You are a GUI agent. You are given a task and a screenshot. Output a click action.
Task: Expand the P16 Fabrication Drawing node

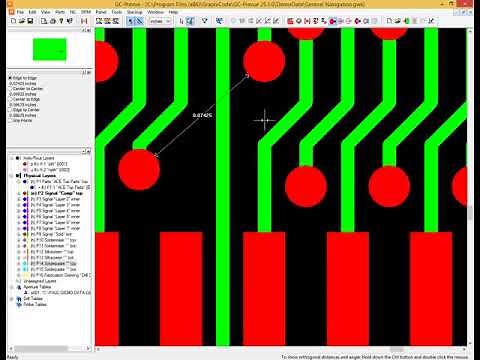(19, 275)
